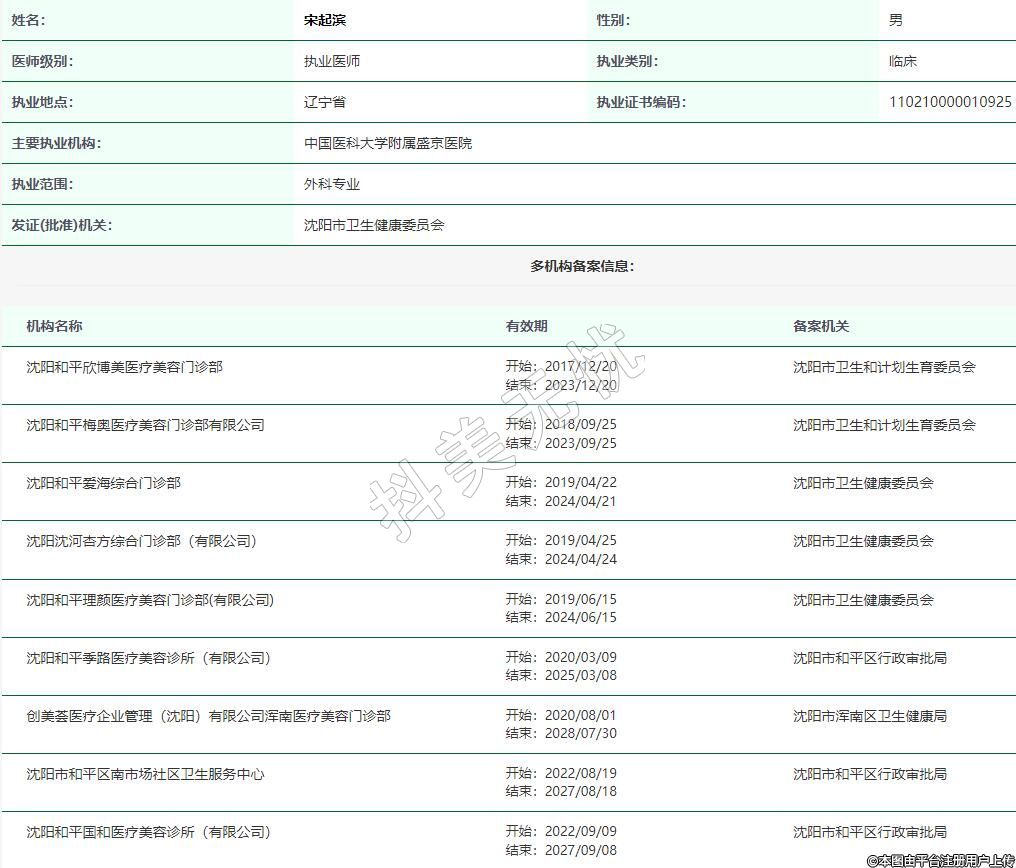Image resolution: width=1016 pixels, height=868 pixels.
Task: Click the 沈阳和平国和医疗美容诊所 entry
Action: 148,832
